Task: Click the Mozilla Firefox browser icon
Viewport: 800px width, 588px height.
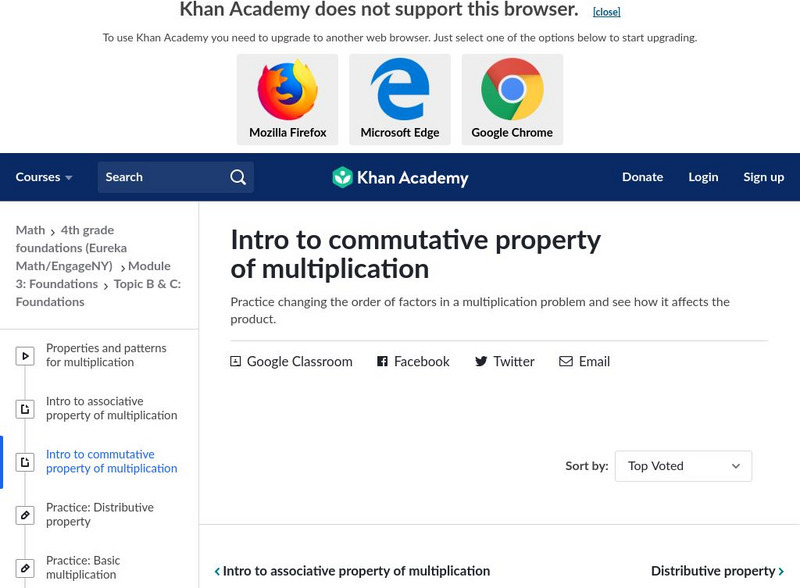Action: tap(287, 90)
